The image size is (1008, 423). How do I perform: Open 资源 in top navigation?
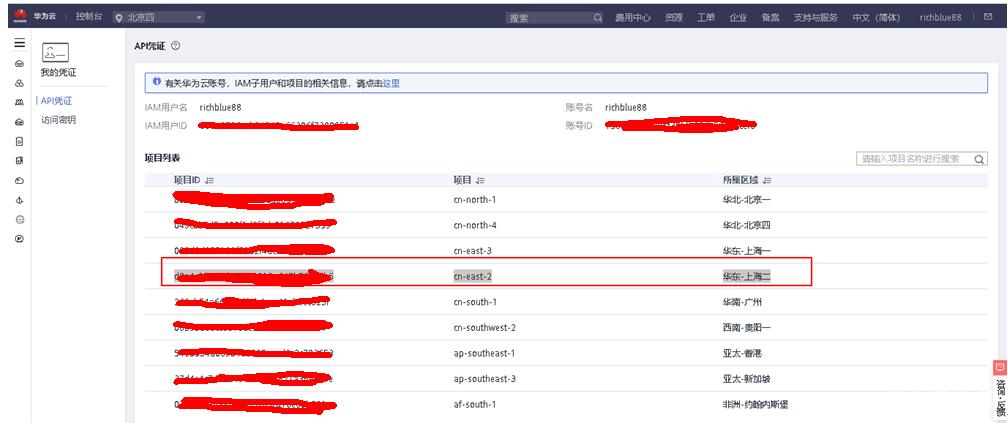(674, 17)
